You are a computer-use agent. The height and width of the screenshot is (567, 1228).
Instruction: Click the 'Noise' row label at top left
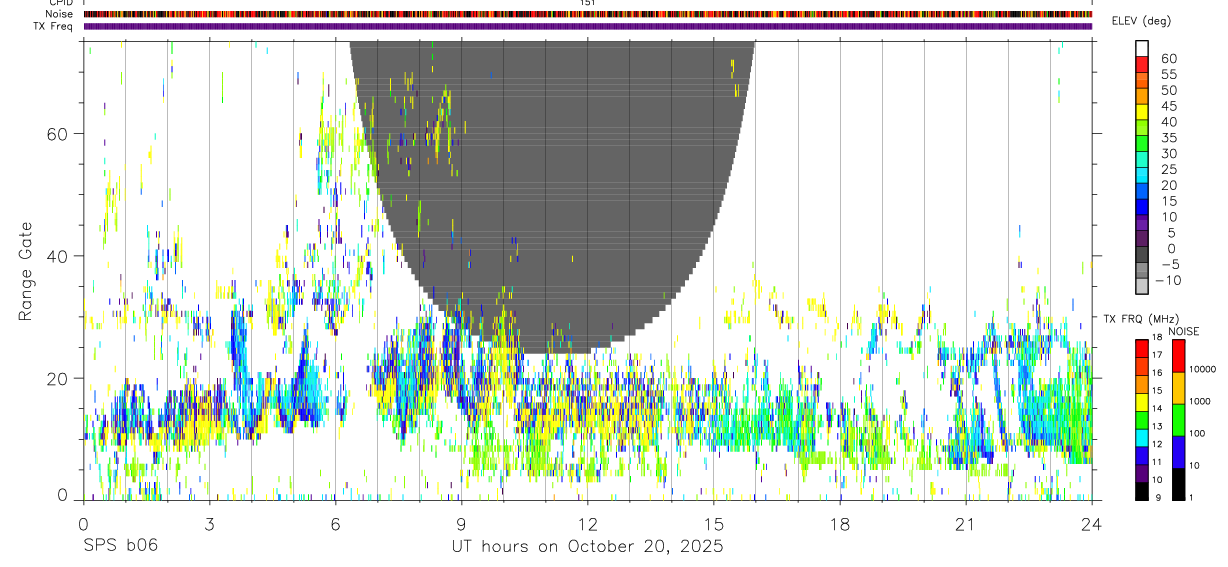tap(59, 14)
